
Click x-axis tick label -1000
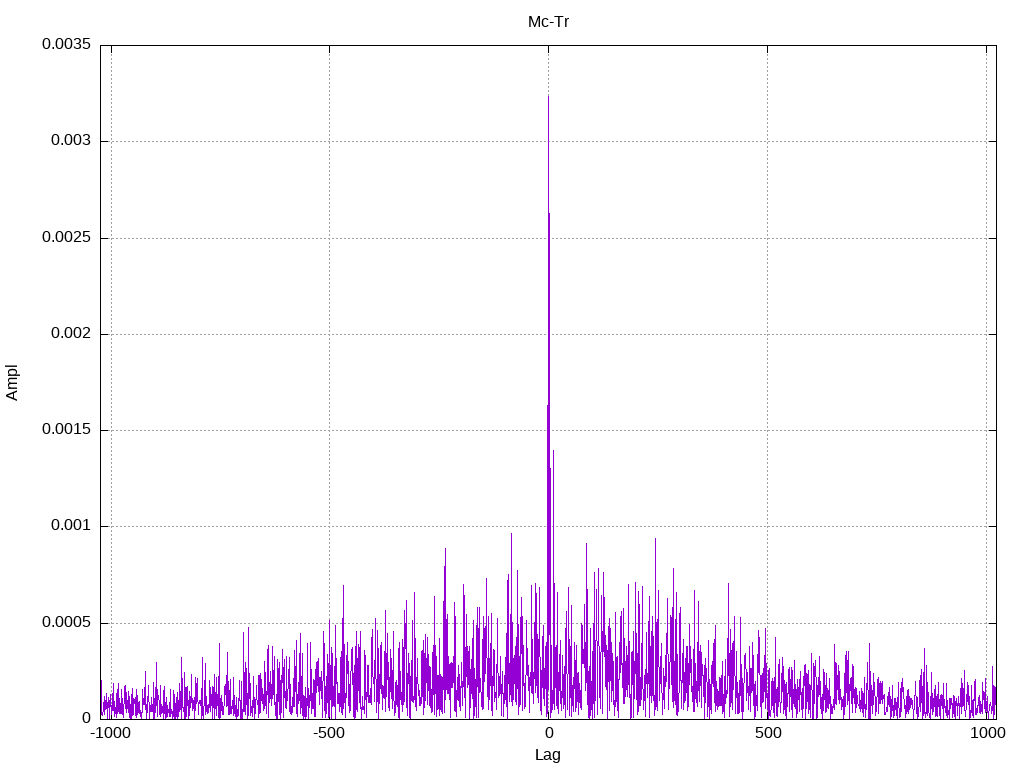click(111, 733)
